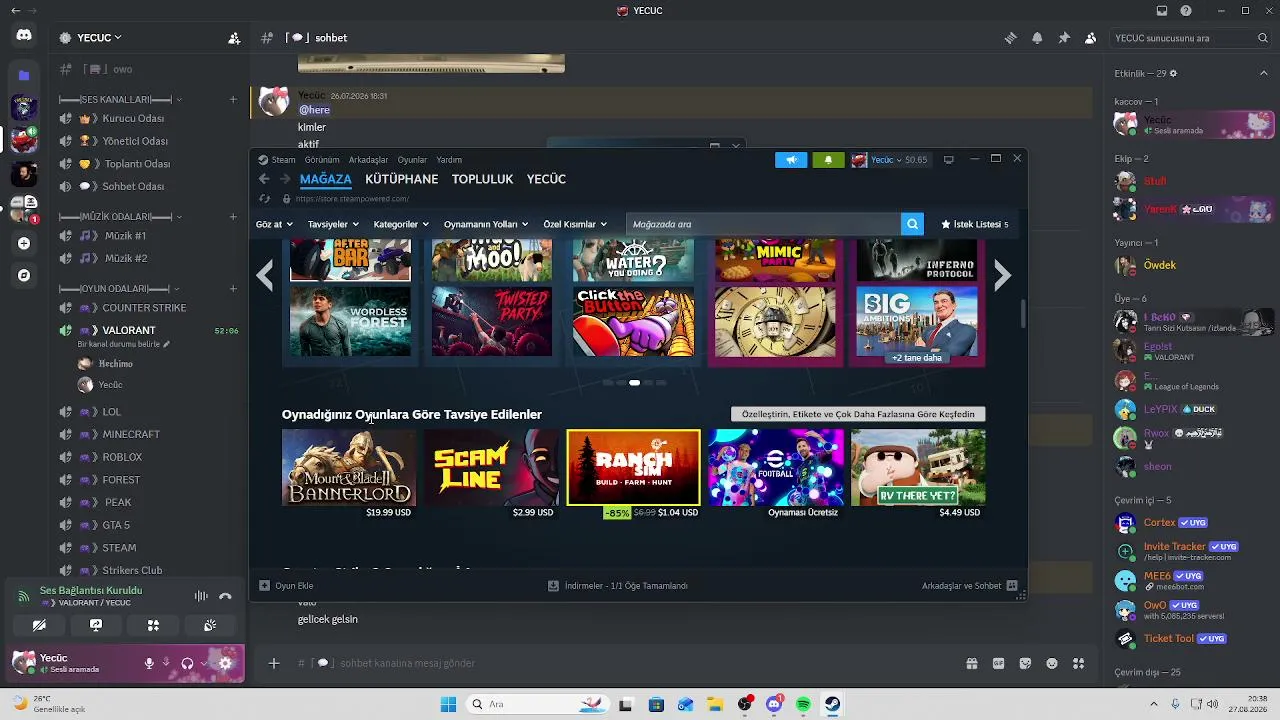Viewport: 1280px width, 720px height.
Task: Open threads icon in Discord channel header
Action: tap(1010, 38)
